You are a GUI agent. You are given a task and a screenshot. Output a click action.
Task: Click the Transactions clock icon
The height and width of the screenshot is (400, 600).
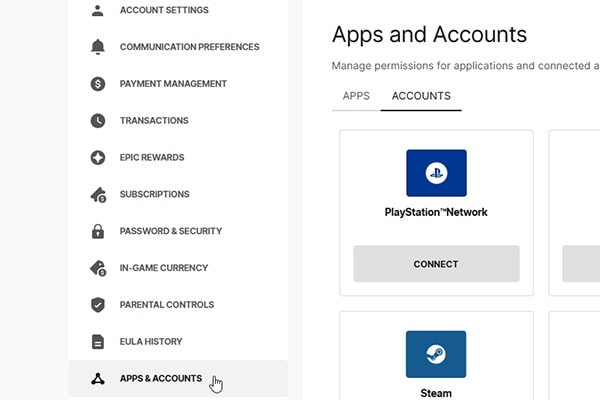[x=98, y=121]
